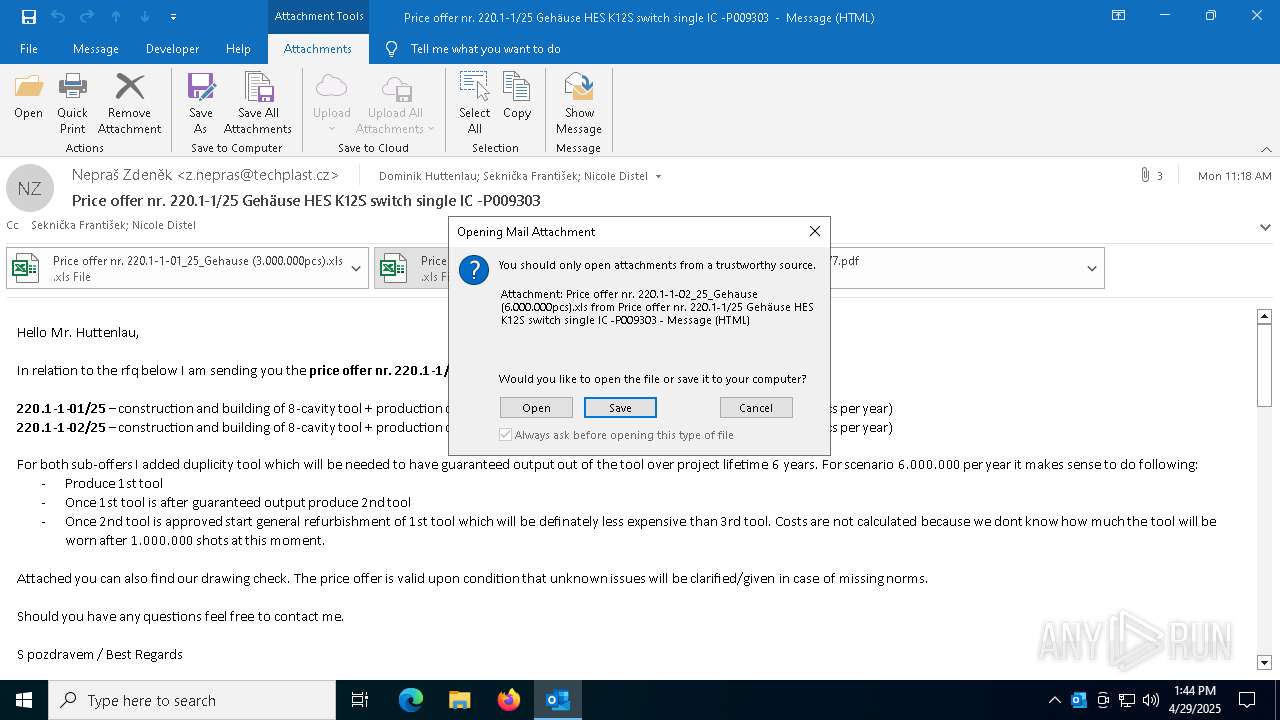Image resolution: width=1280 pixels, height=720 pixels.
Task: Click the Save icon in title bar
Action: [x=29, y=17]
